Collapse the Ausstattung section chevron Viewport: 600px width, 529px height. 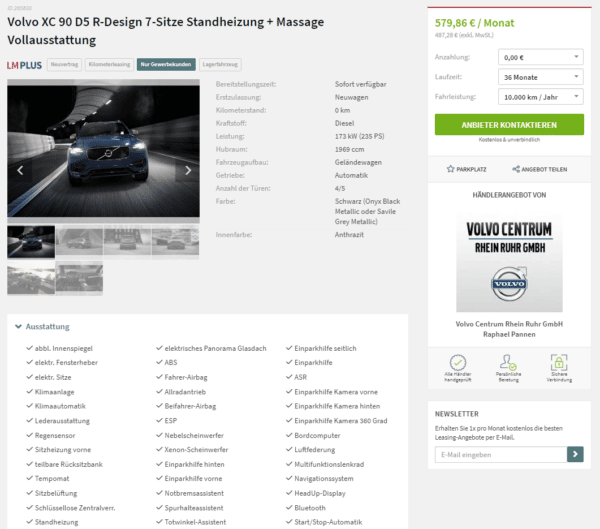(18, 327)
